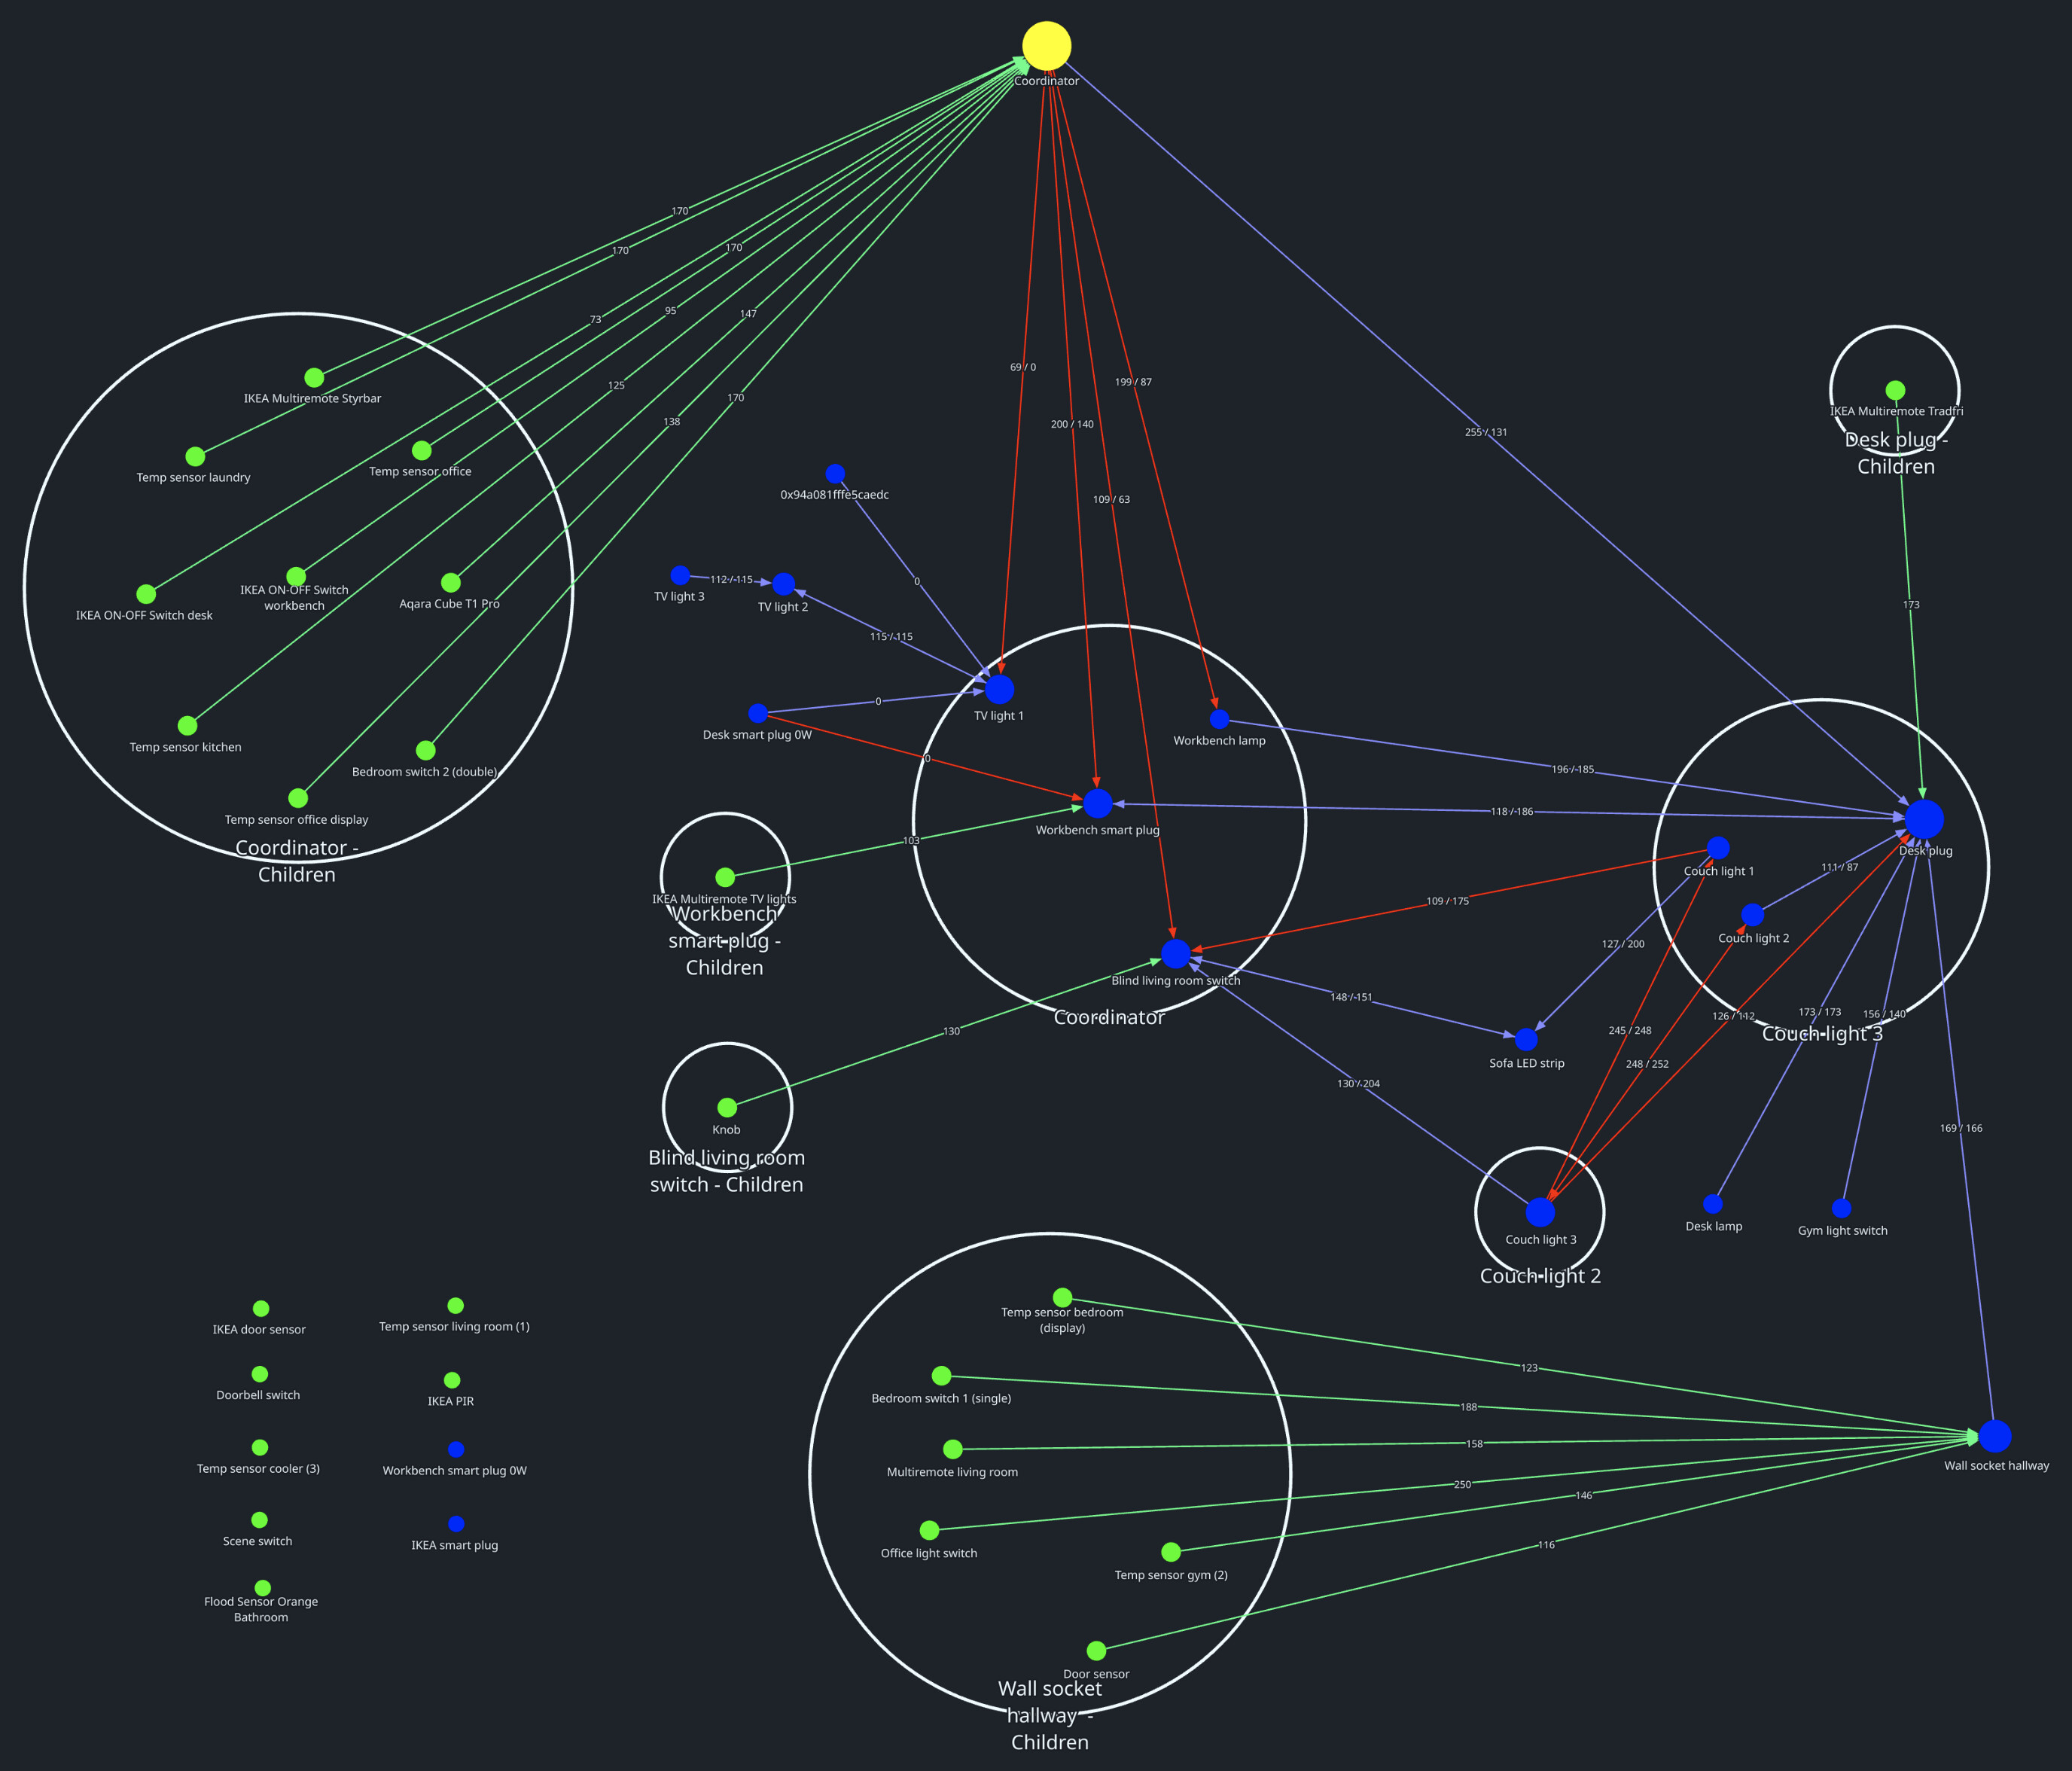Select the IKEA door sensor node
Viewport: 2072px width, 1771px height.
261,1308
